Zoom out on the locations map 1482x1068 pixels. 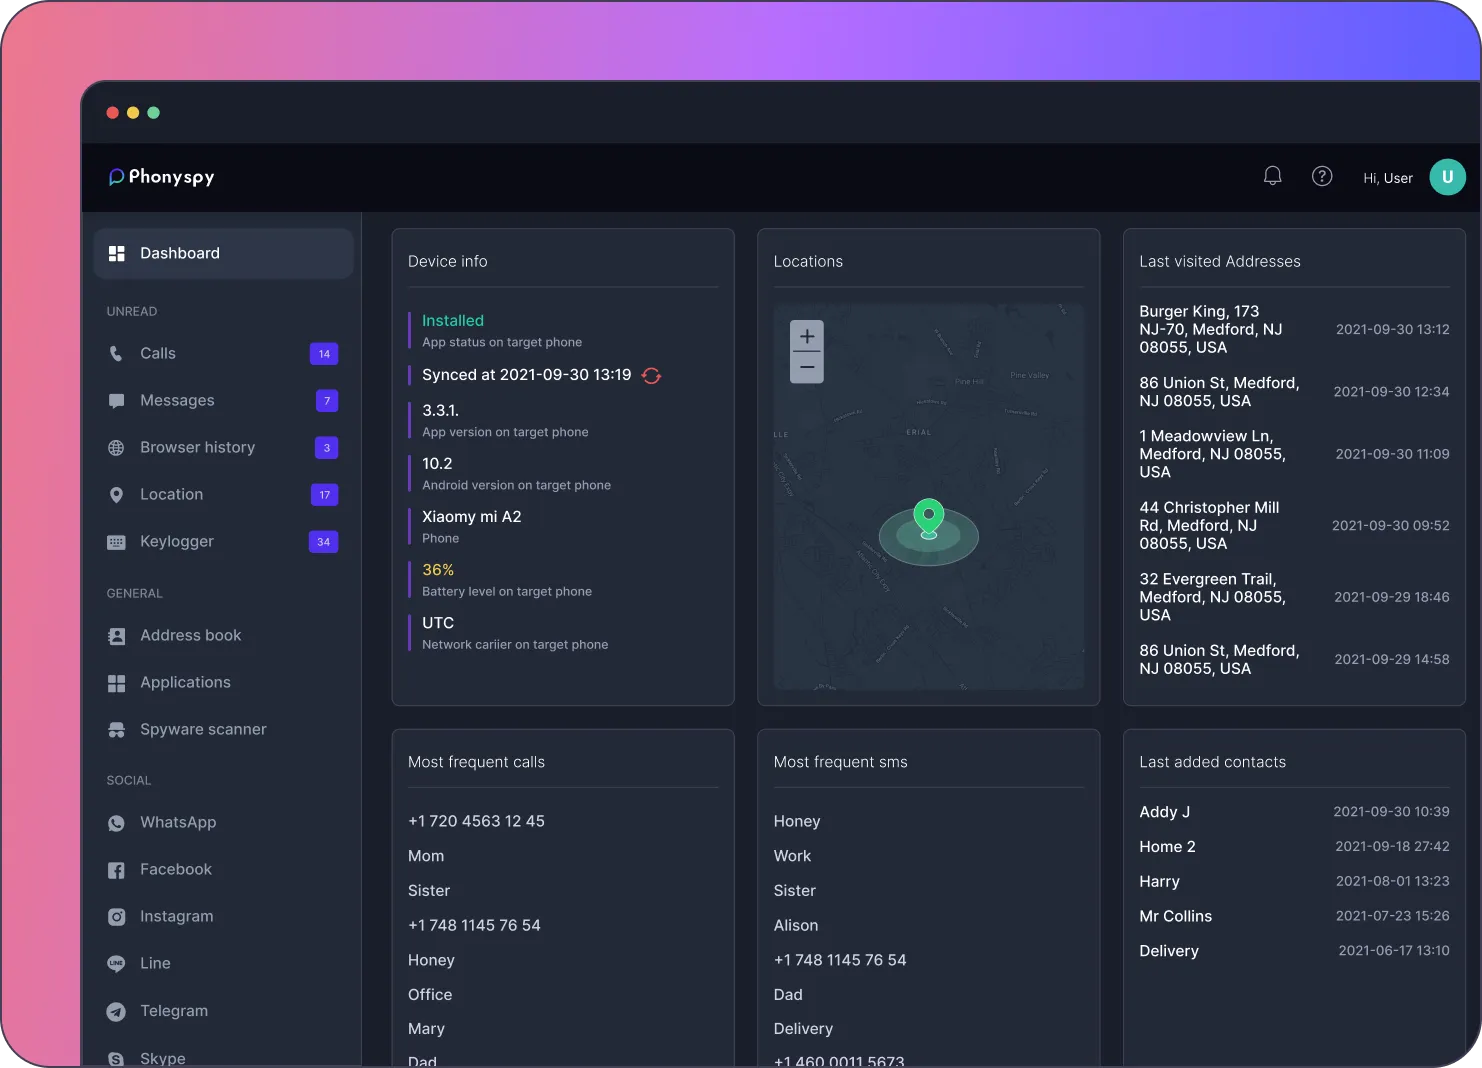[x=807, y=367]
